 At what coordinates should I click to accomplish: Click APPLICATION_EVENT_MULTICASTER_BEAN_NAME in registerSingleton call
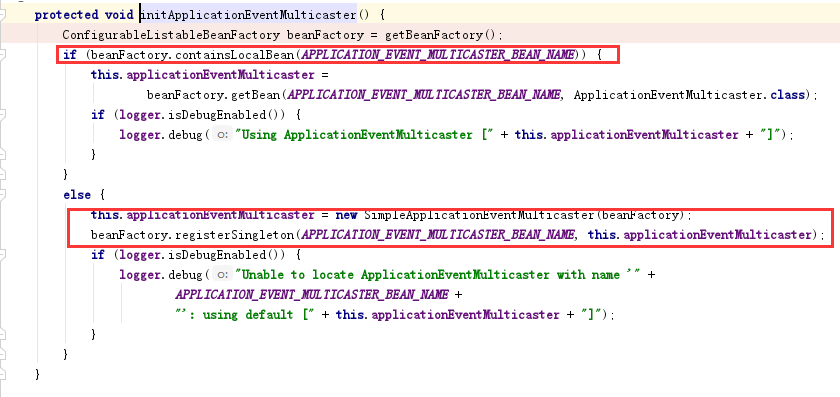click(x=438, y=235)
